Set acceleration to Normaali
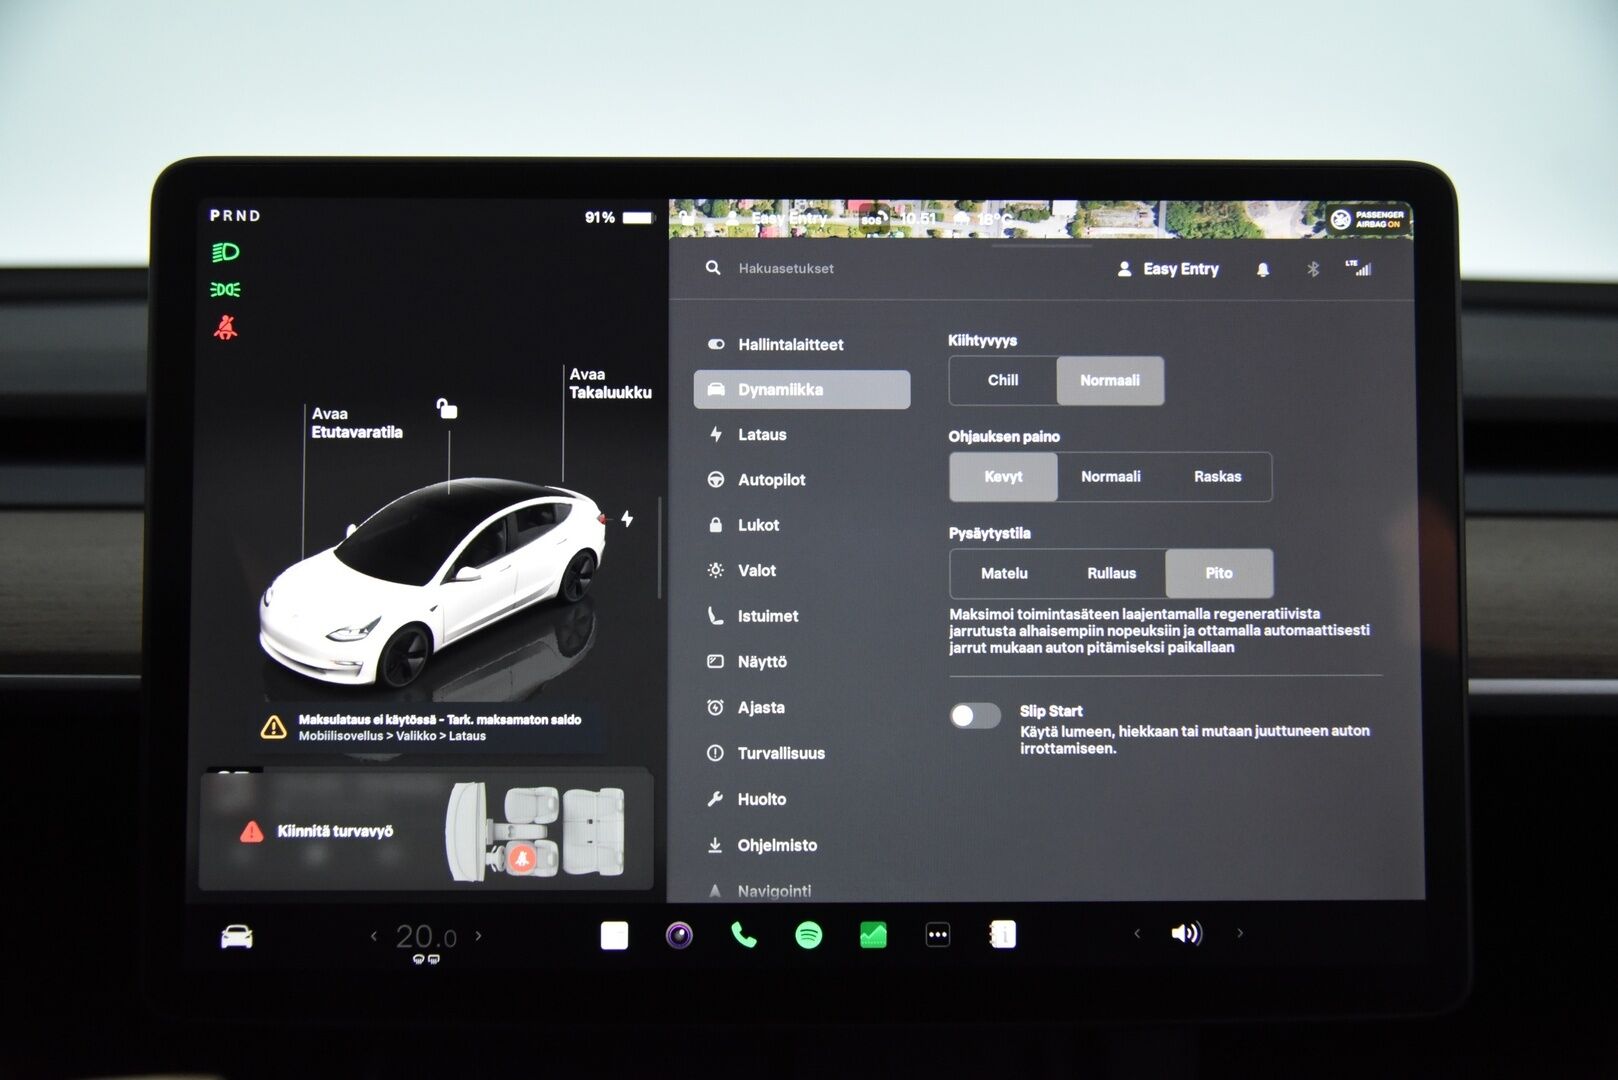Viewport: 1618px width, 1080px height. 1110,380
